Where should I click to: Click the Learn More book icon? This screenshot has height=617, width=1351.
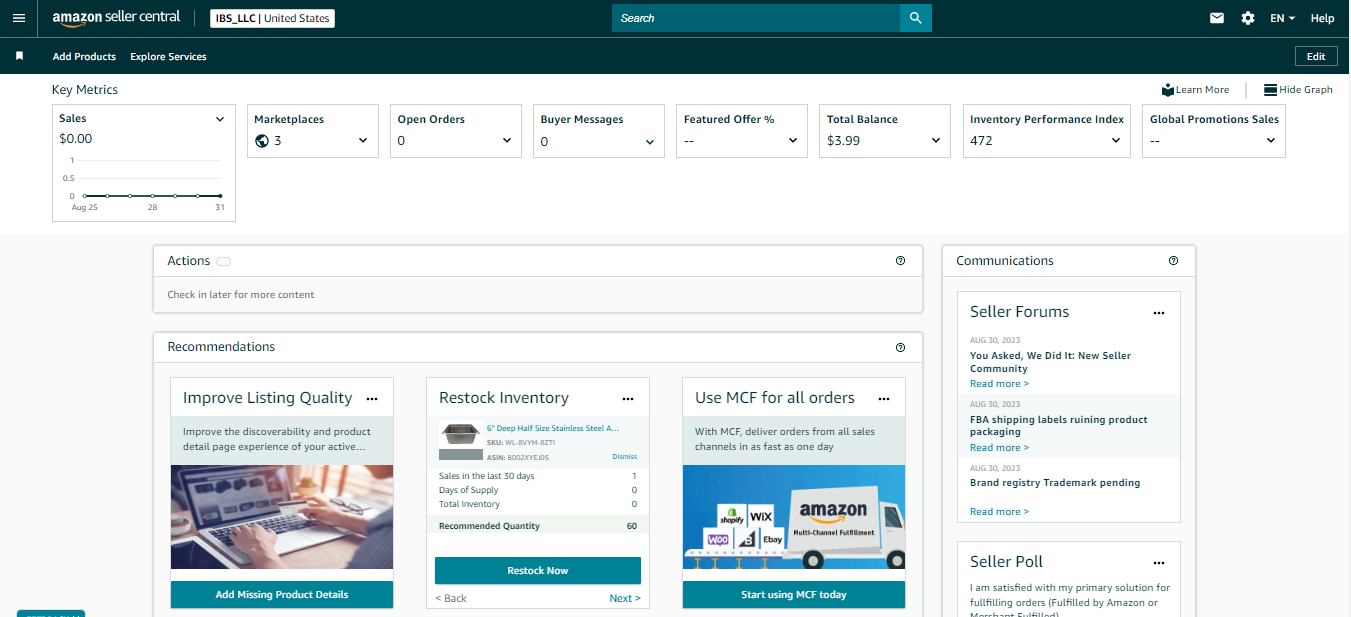[x=1168, y=90]
